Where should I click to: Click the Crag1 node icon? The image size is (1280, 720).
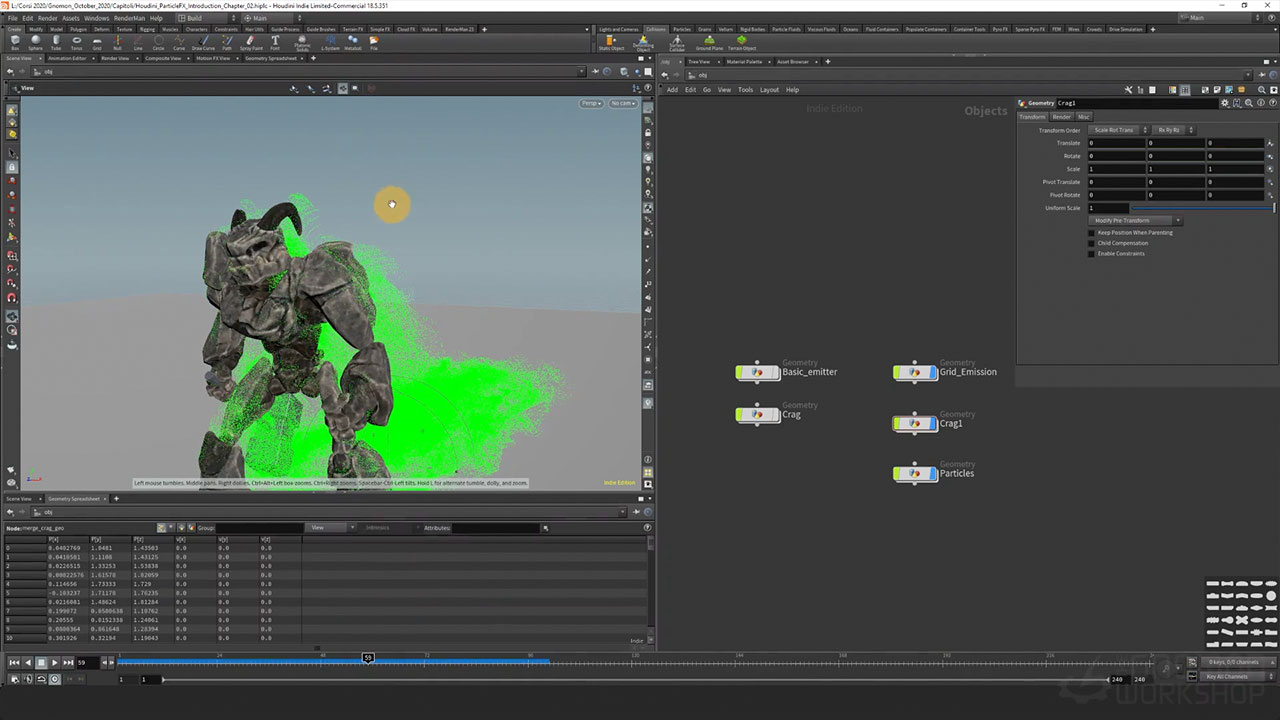tap(914, 423)
